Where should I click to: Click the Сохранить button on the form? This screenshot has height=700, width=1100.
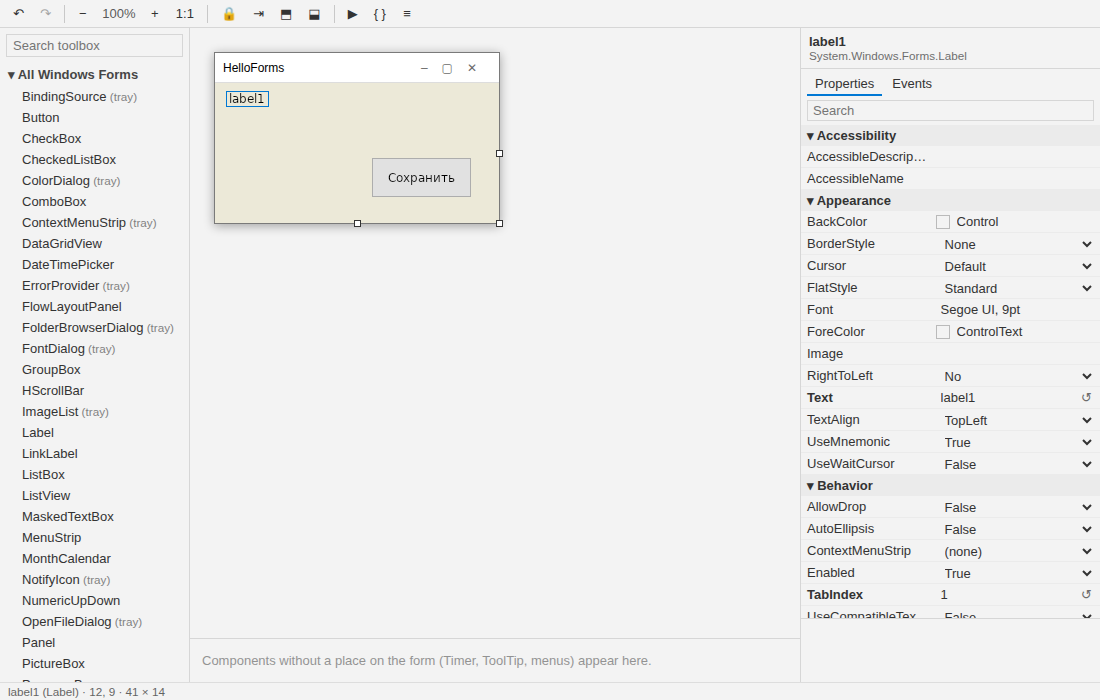pyautogui.click(x=422, y=177)
